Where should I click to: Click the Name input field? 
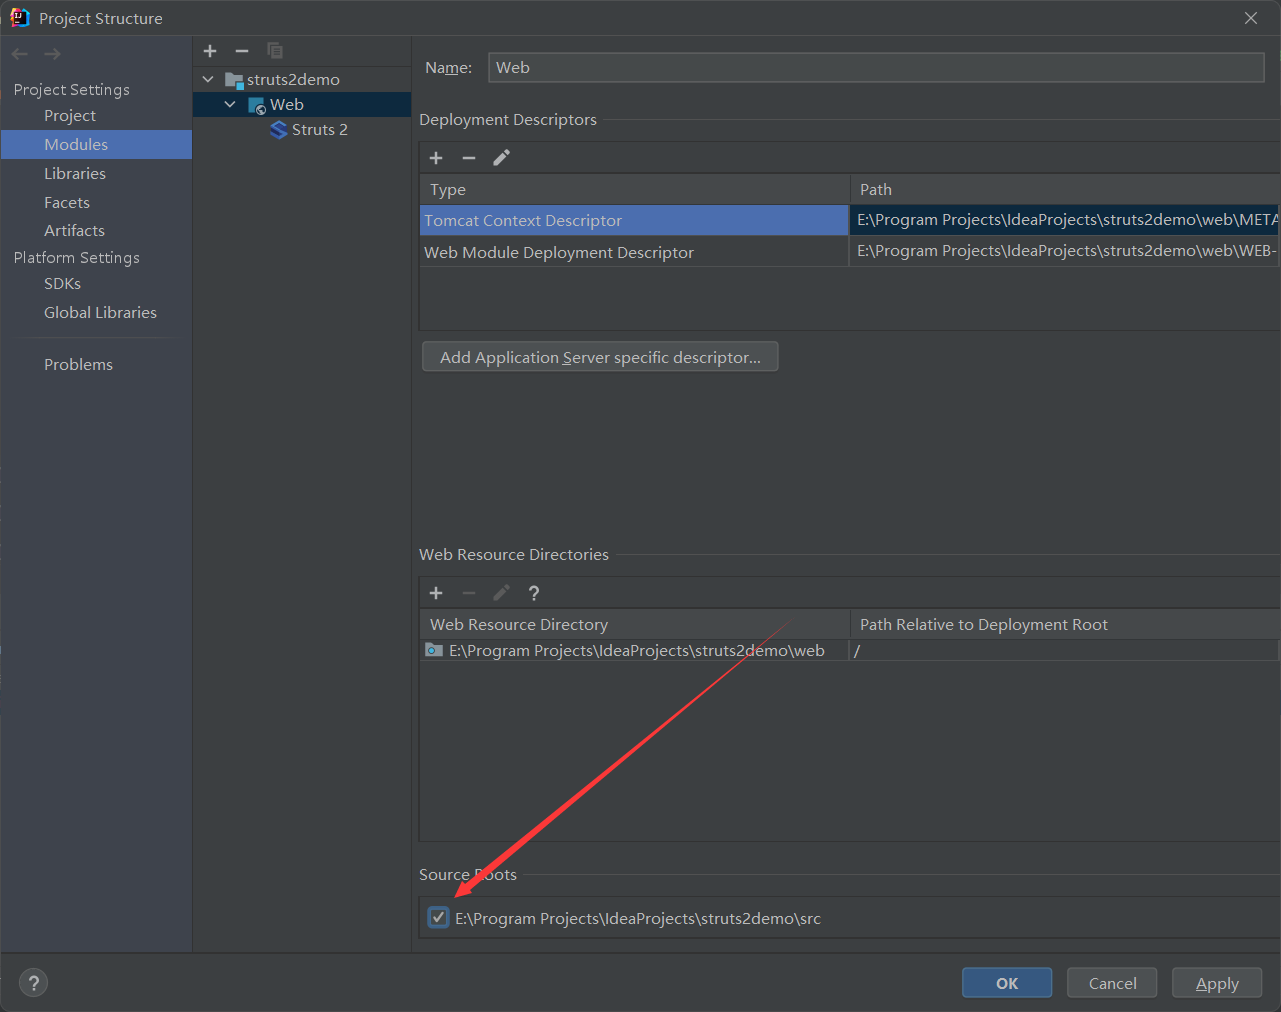876,67
